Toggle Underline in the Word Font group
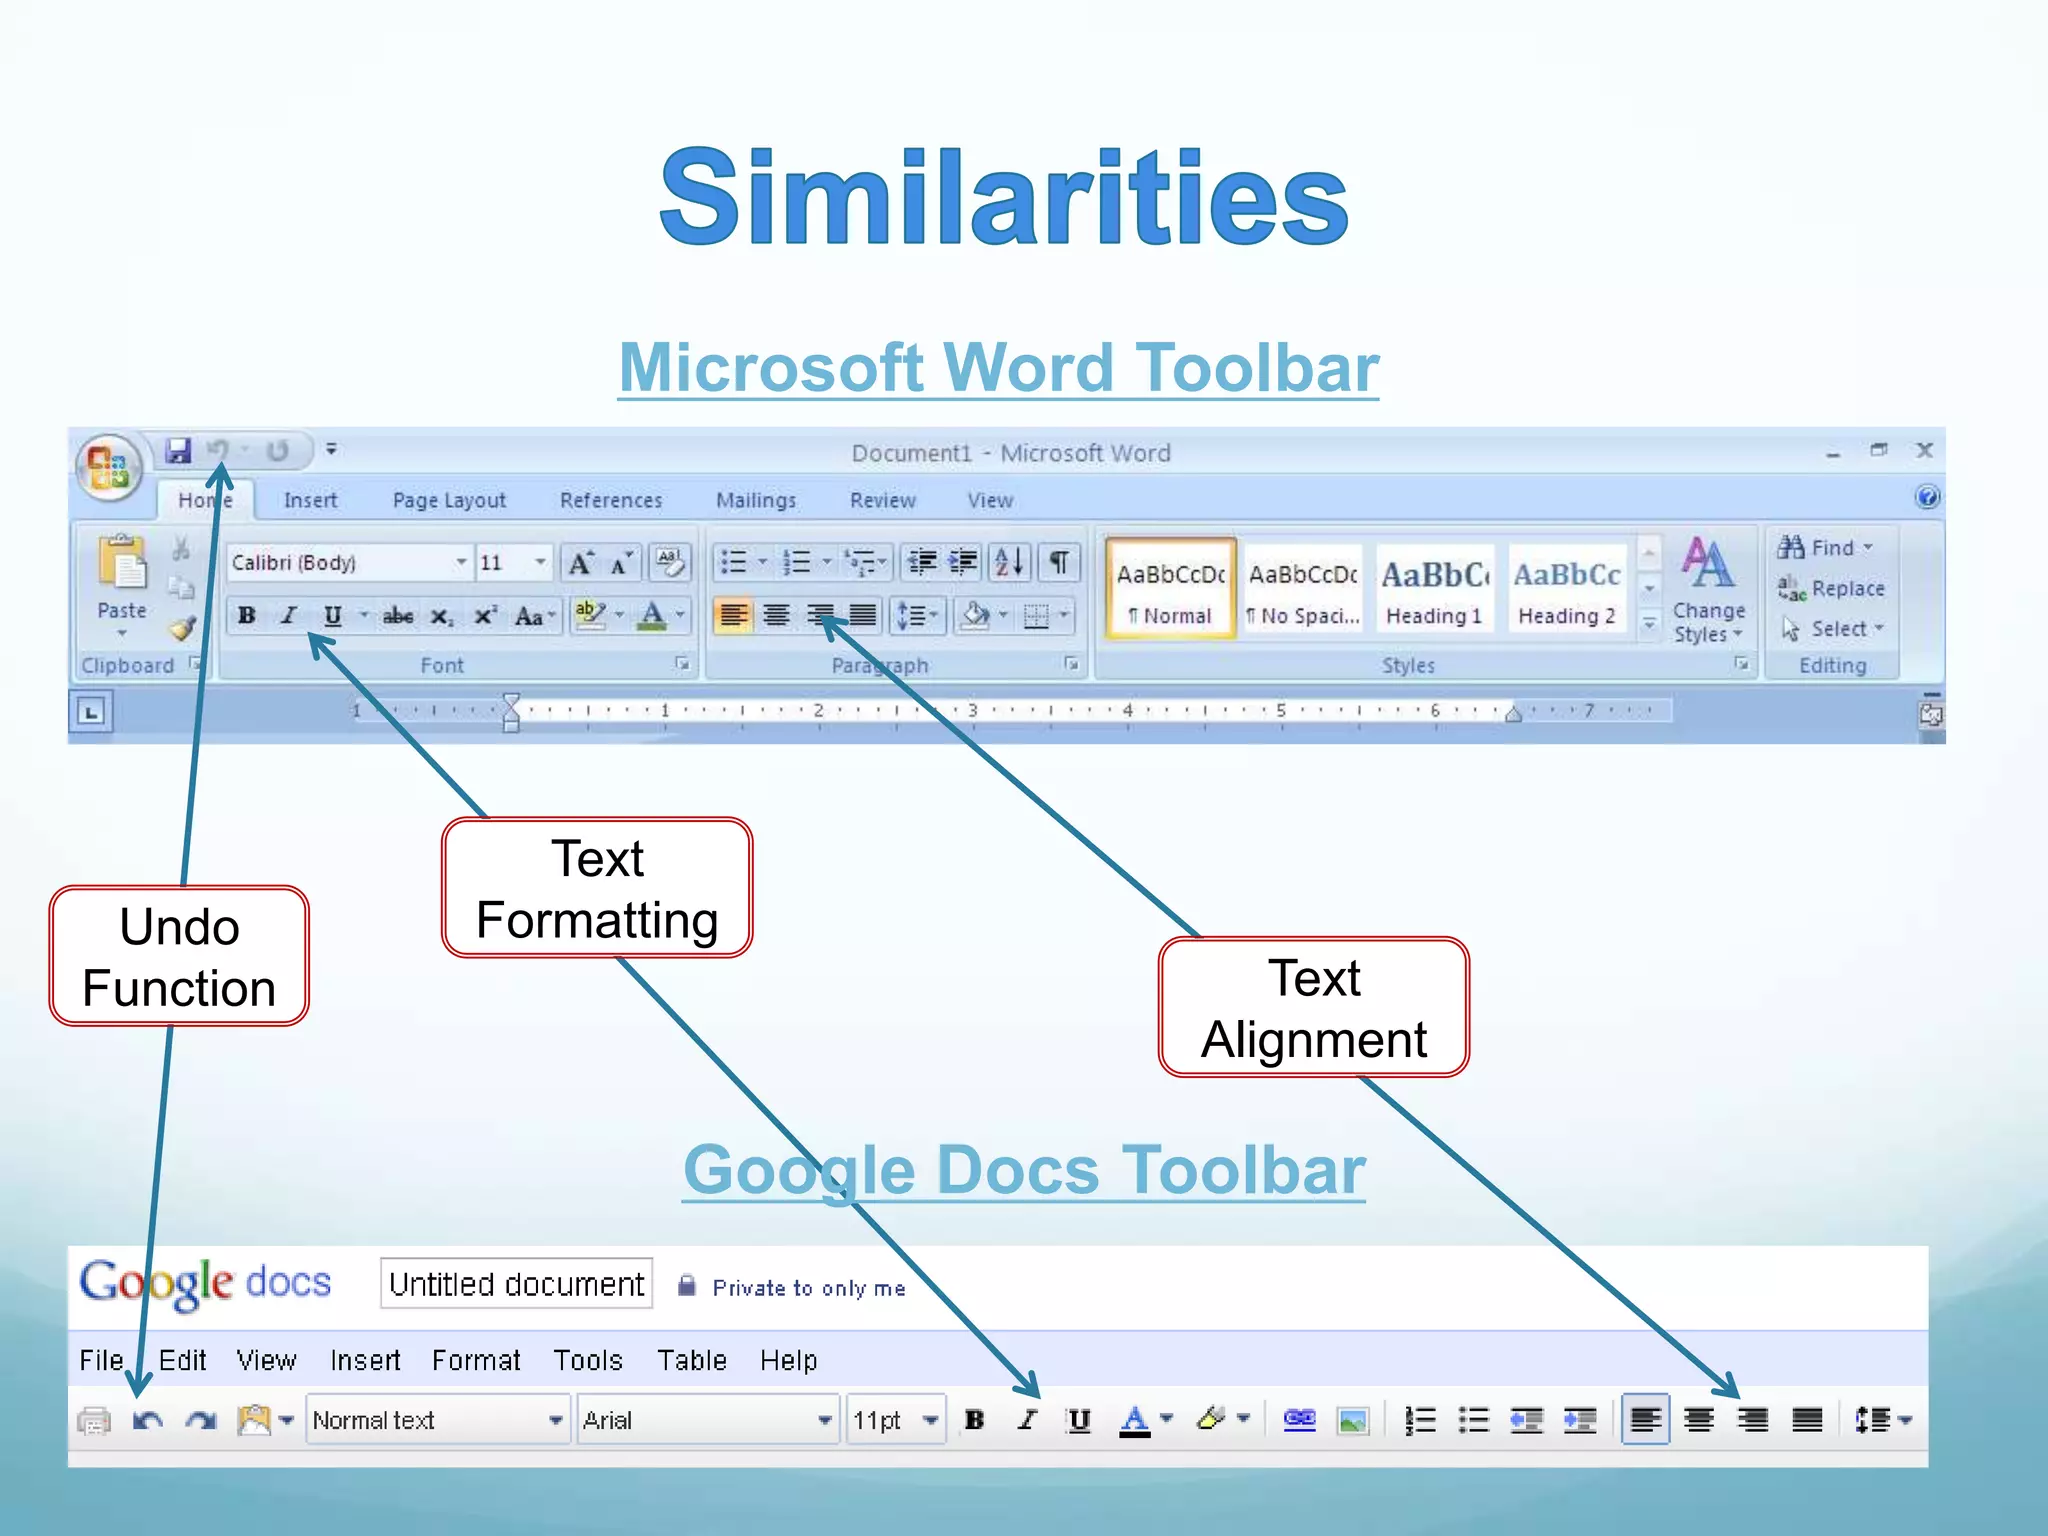 point(332,615)
